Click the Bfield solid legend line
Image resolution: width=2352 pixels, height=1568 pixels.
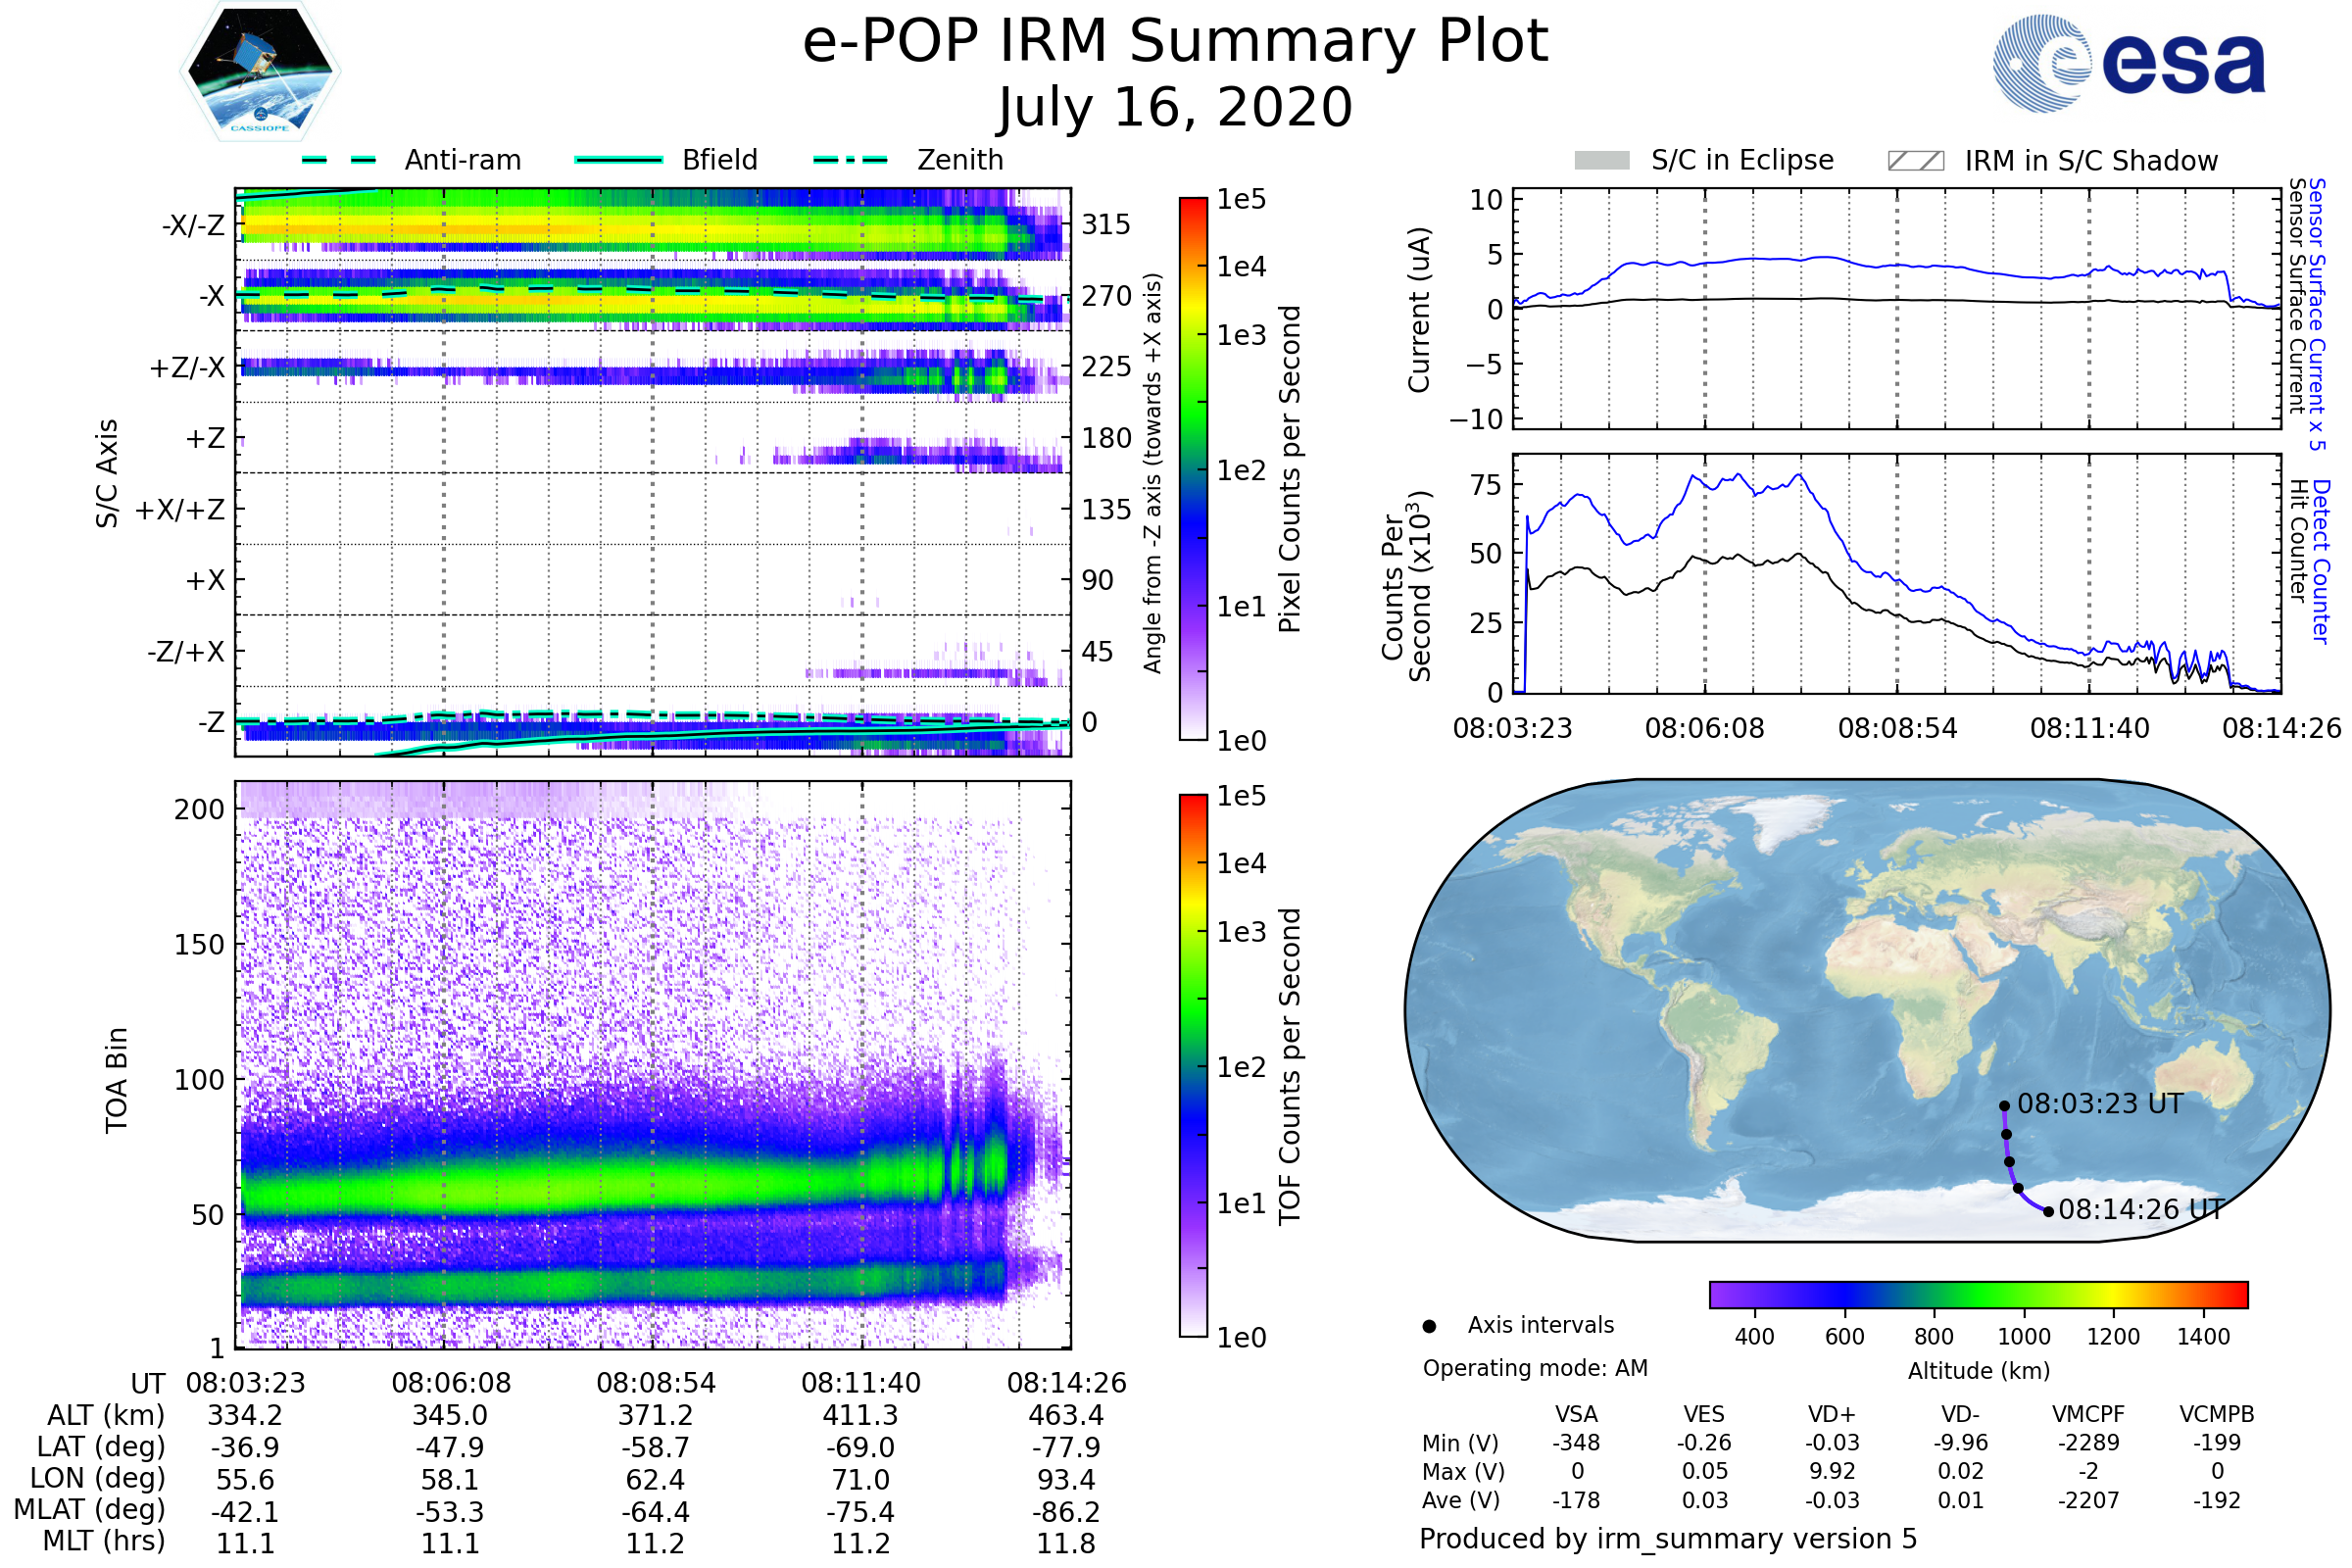(618, 160)
